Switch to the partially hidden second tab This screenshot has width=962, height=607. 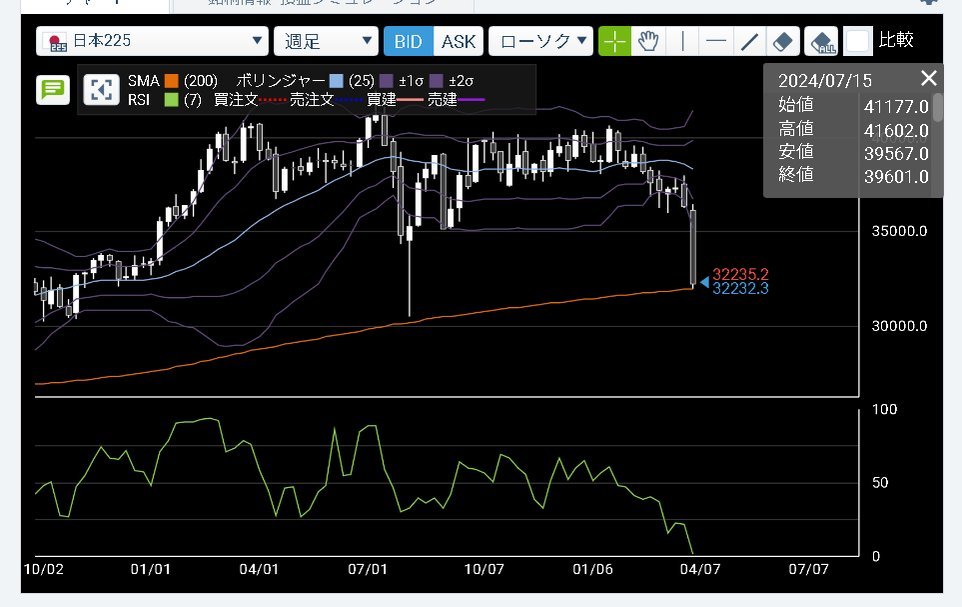click(300, 4)
